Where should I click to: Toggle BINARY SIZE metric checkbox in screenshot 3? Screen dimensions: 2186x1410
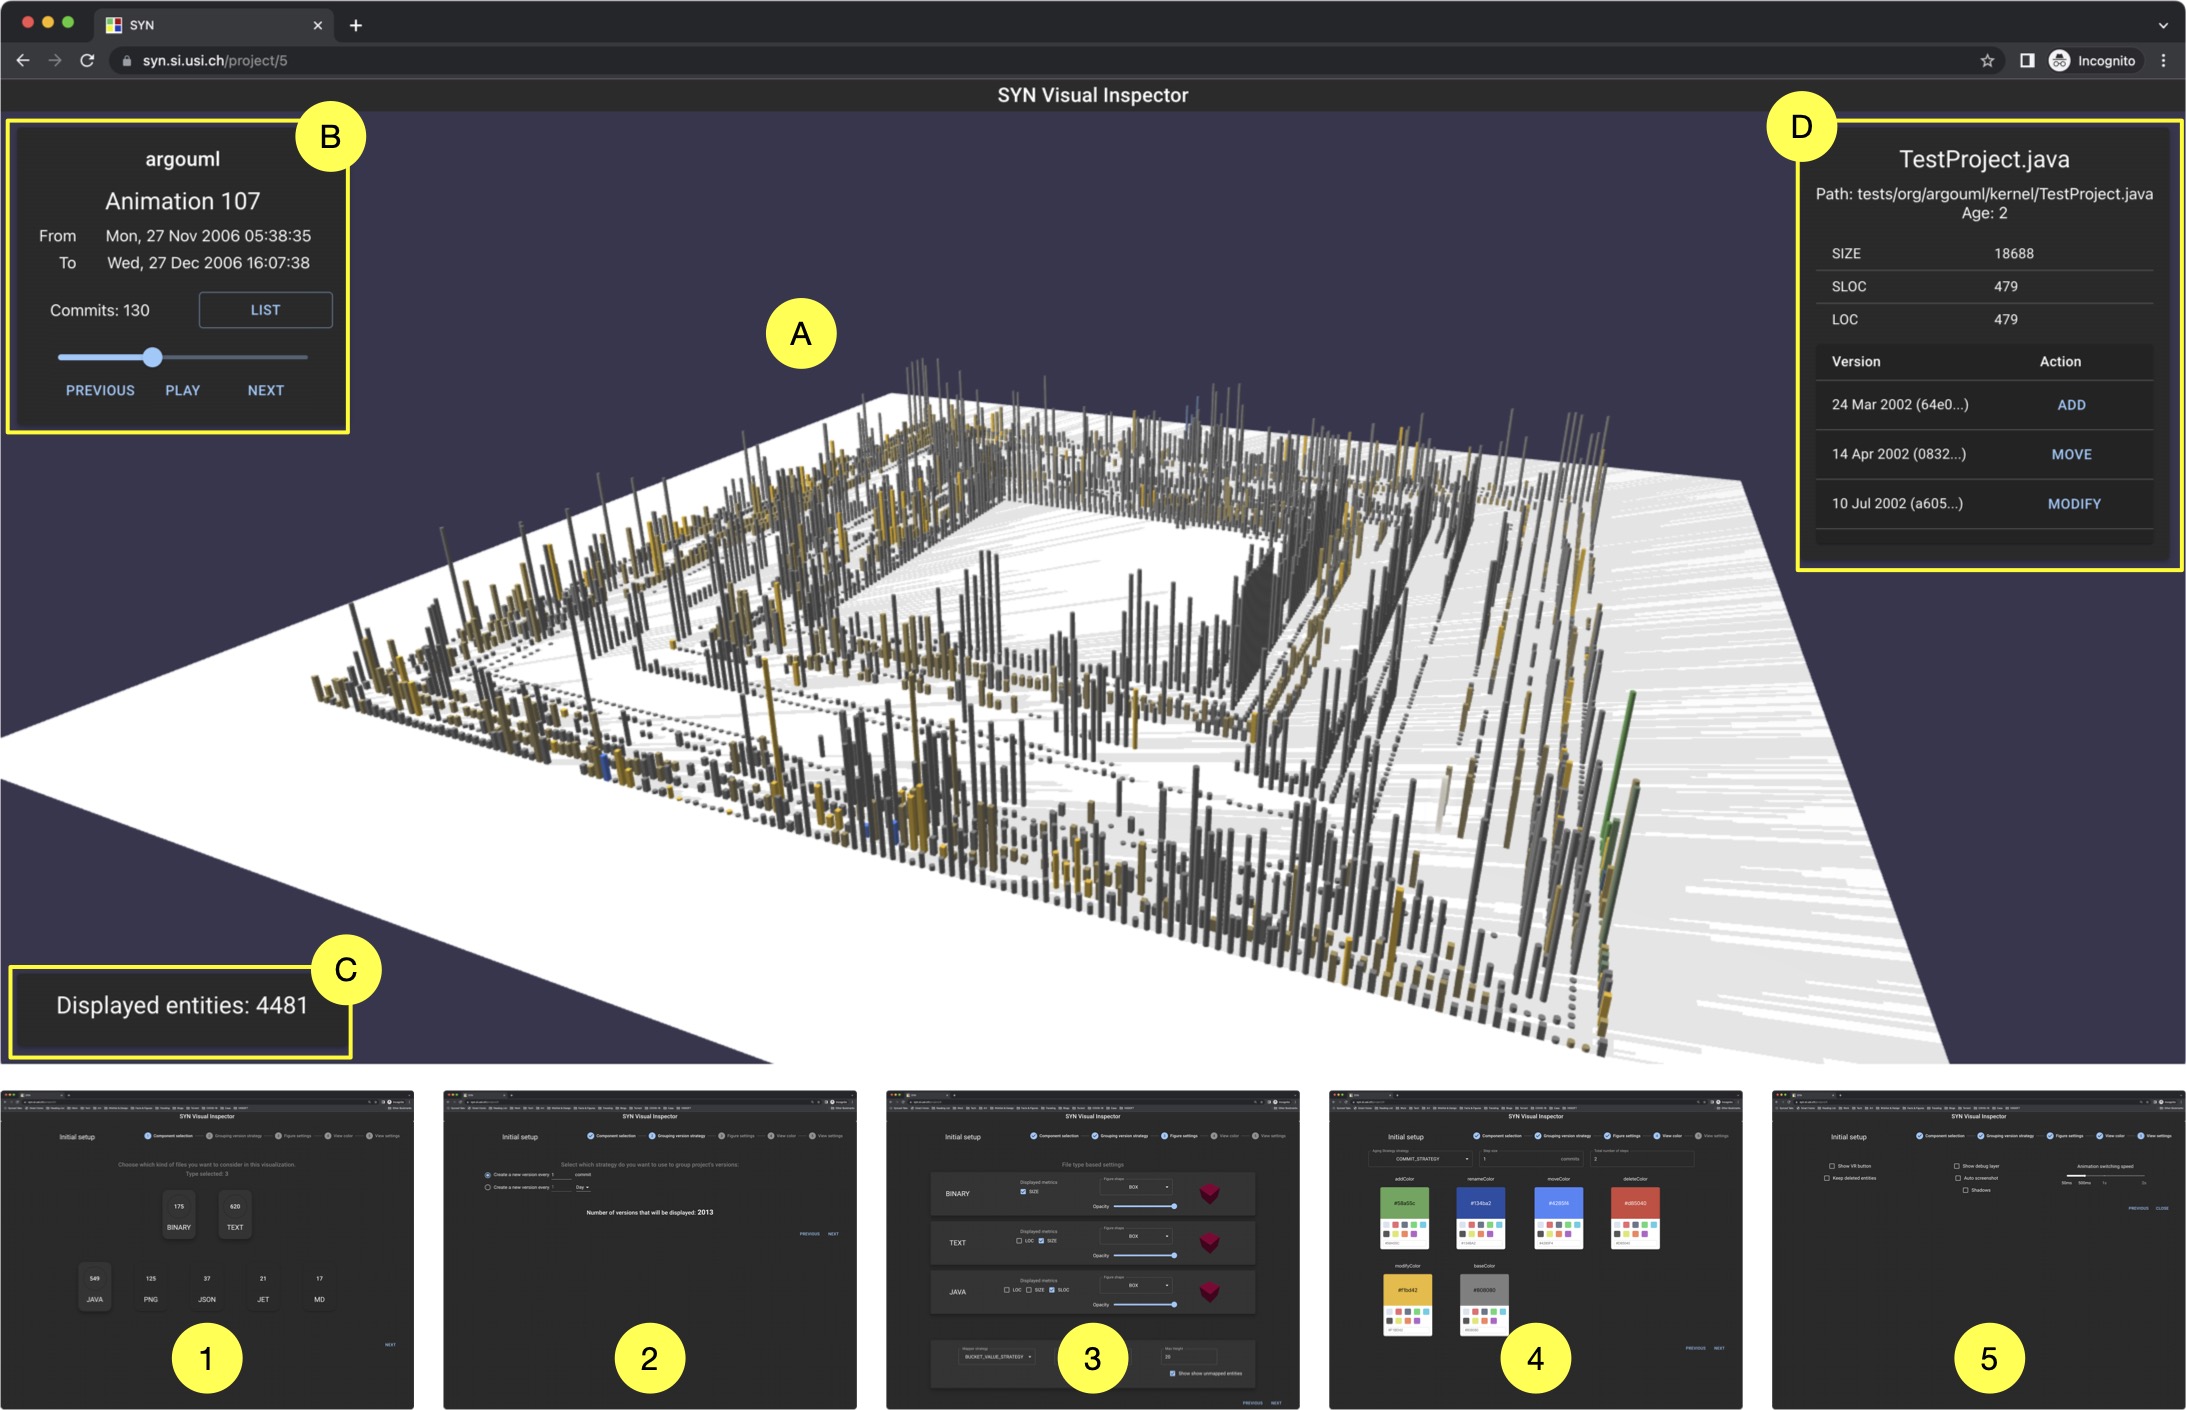1022,1192
